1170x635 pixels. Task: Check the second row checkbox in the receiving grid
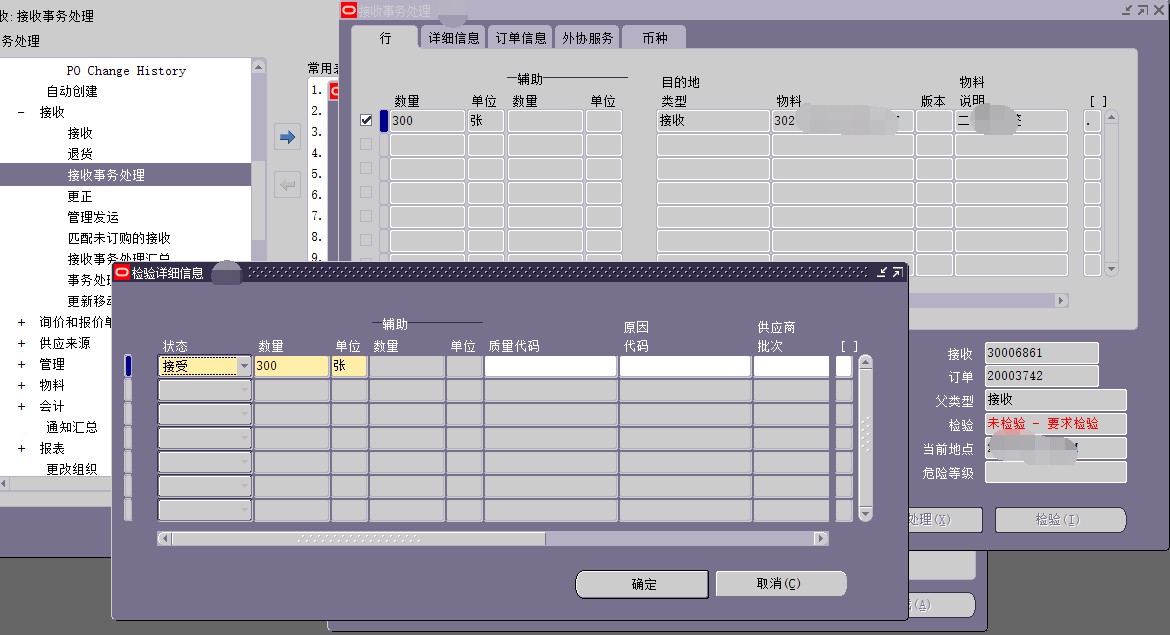click(366, 144)
